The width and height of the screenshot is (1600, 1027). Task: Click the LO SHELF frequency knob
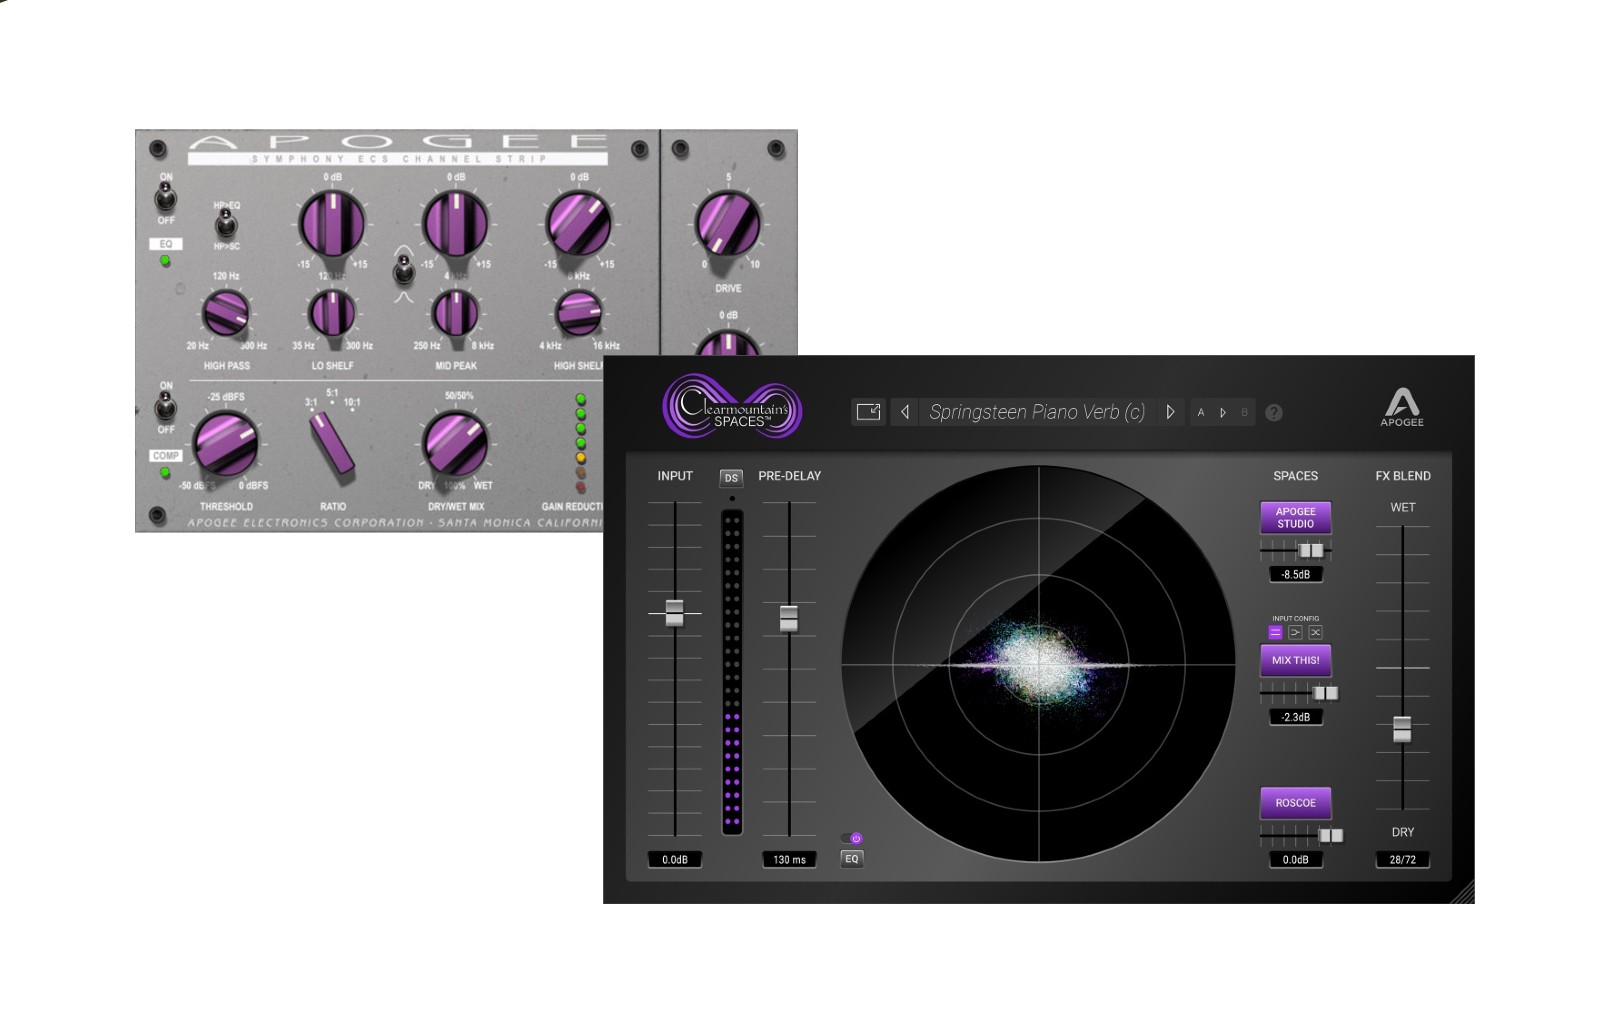coord(332,313)
